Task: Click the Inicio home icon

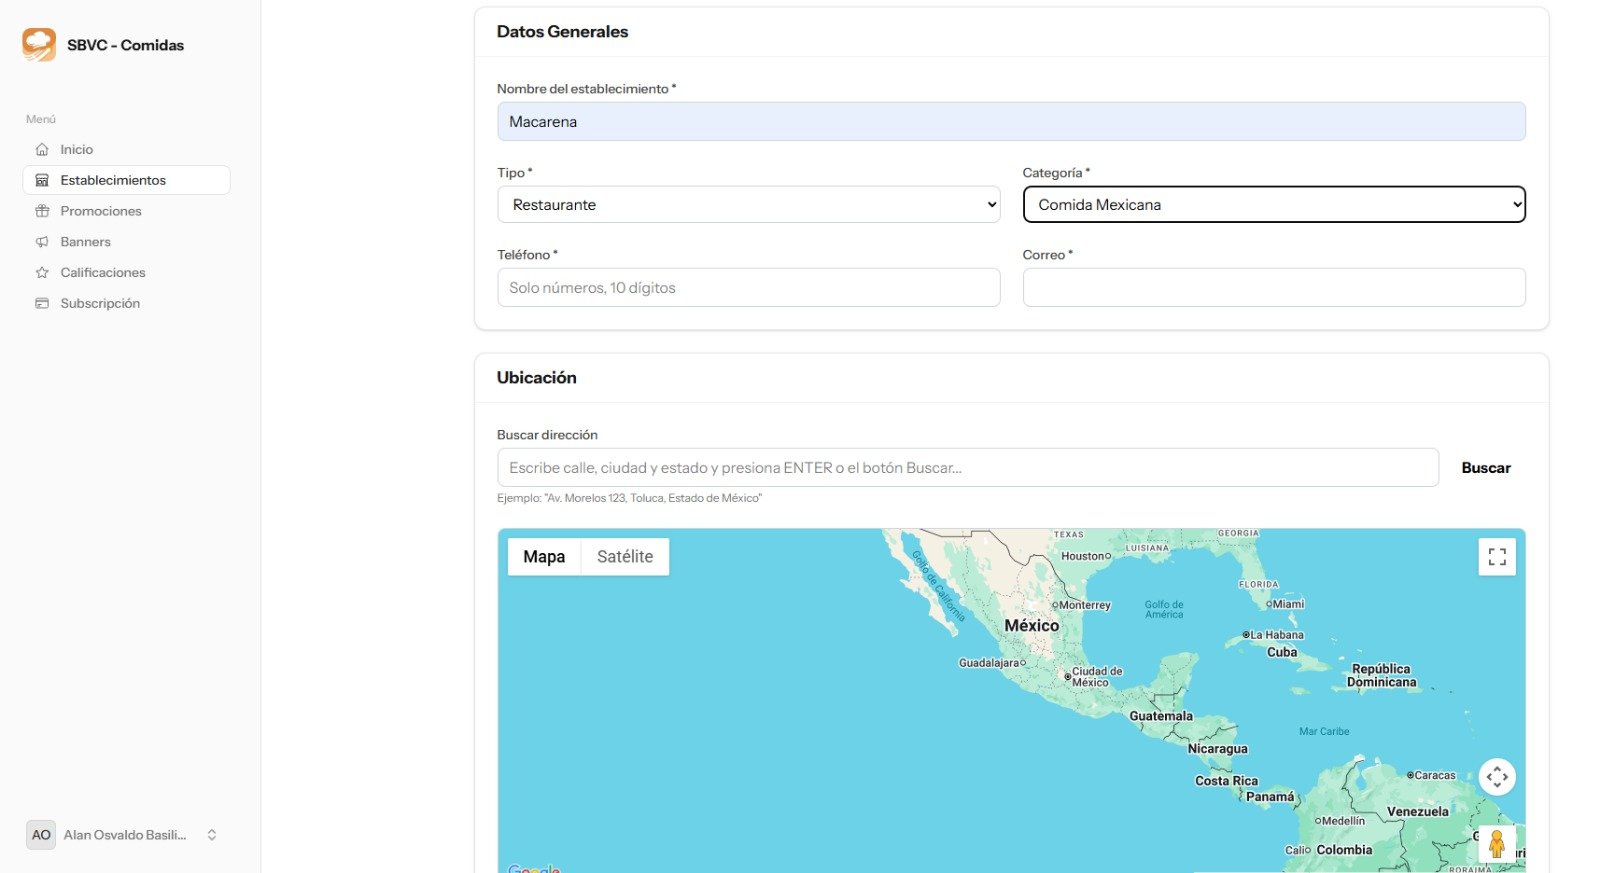Action: point(42,149)
